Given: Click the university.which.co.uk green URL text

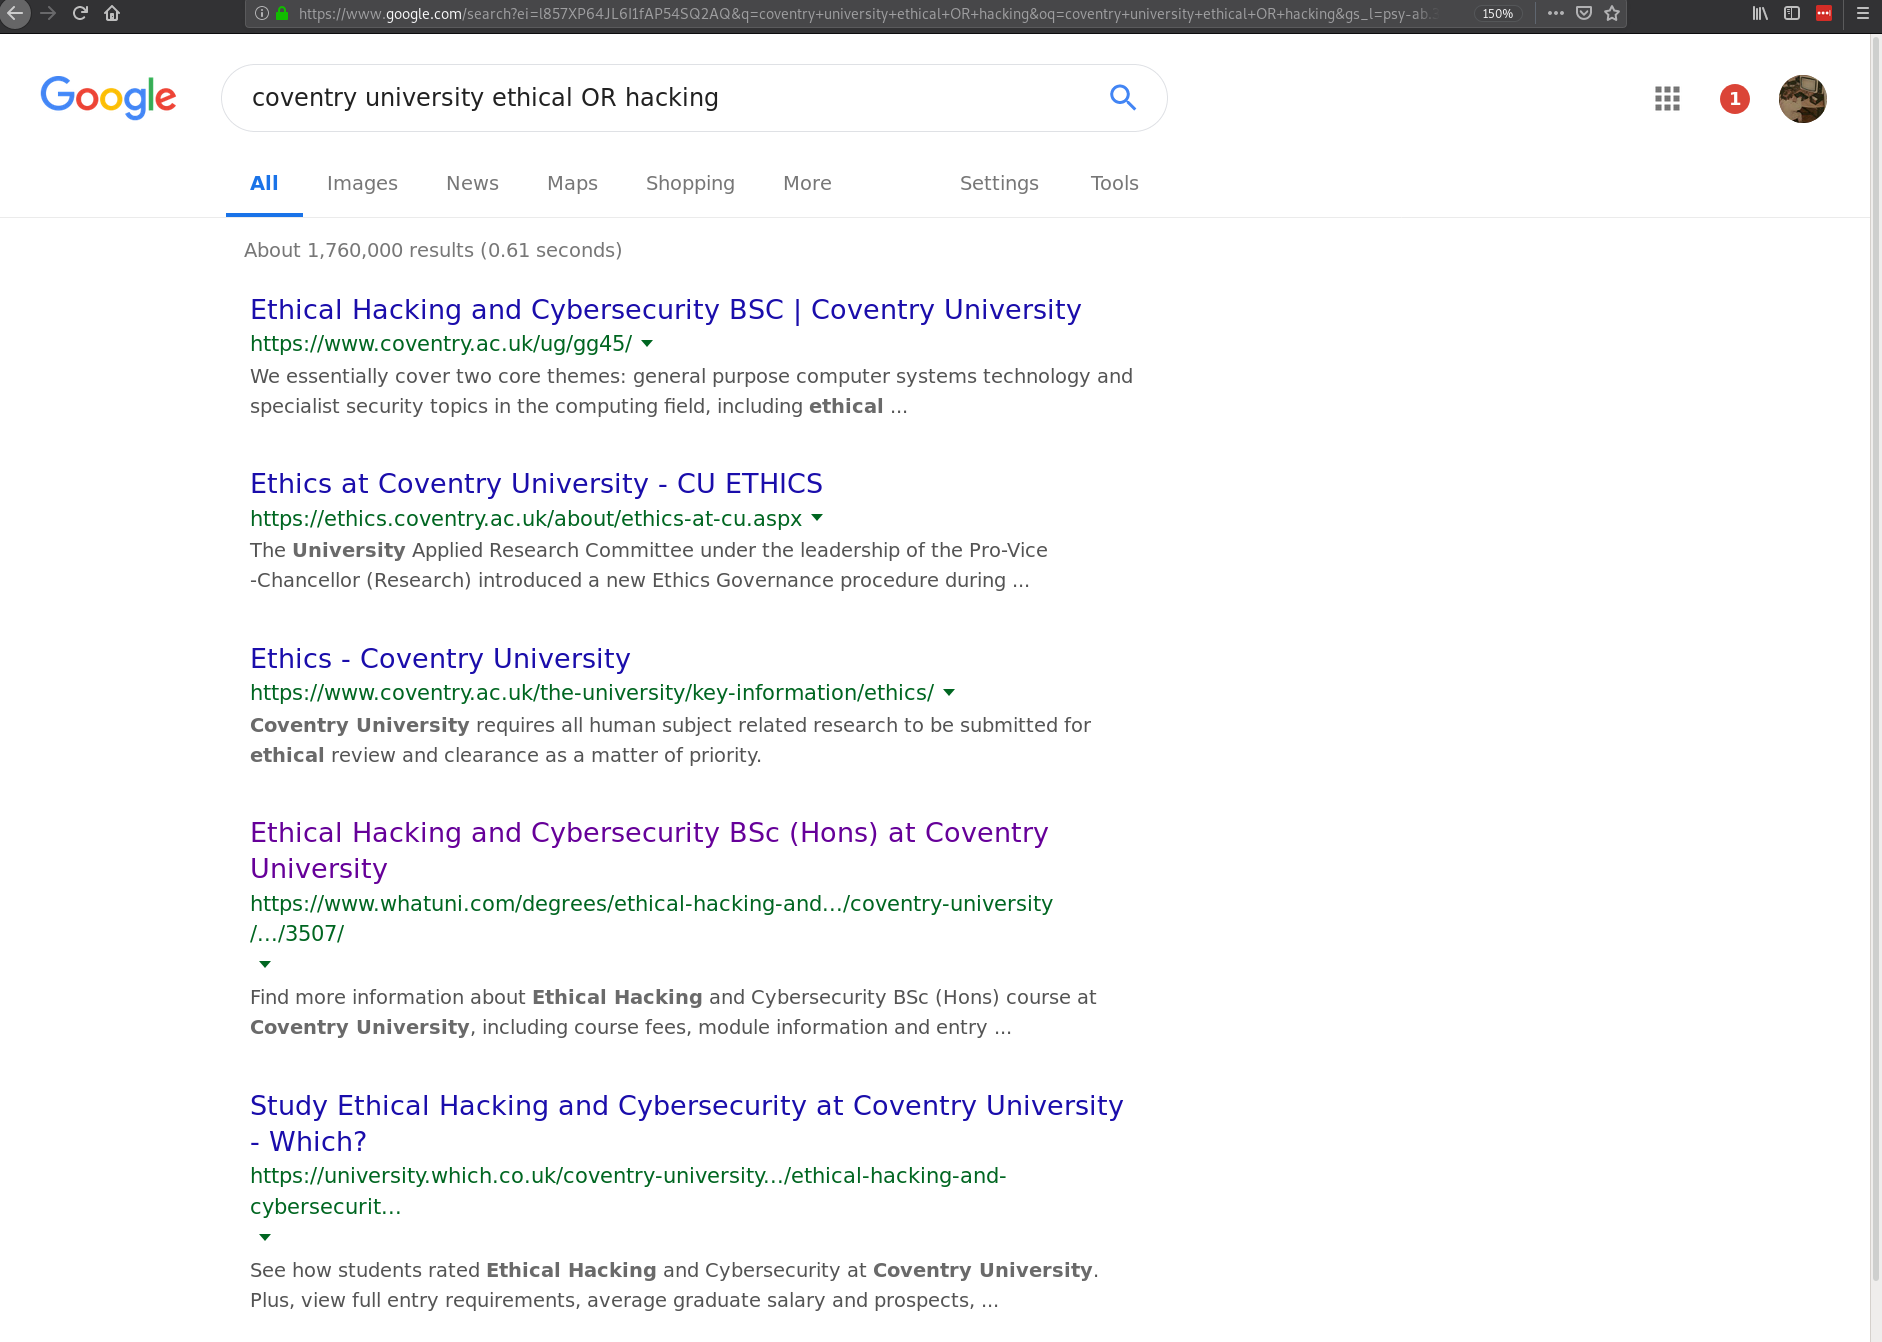Looking at the screenshot, I should [628, 1190].
